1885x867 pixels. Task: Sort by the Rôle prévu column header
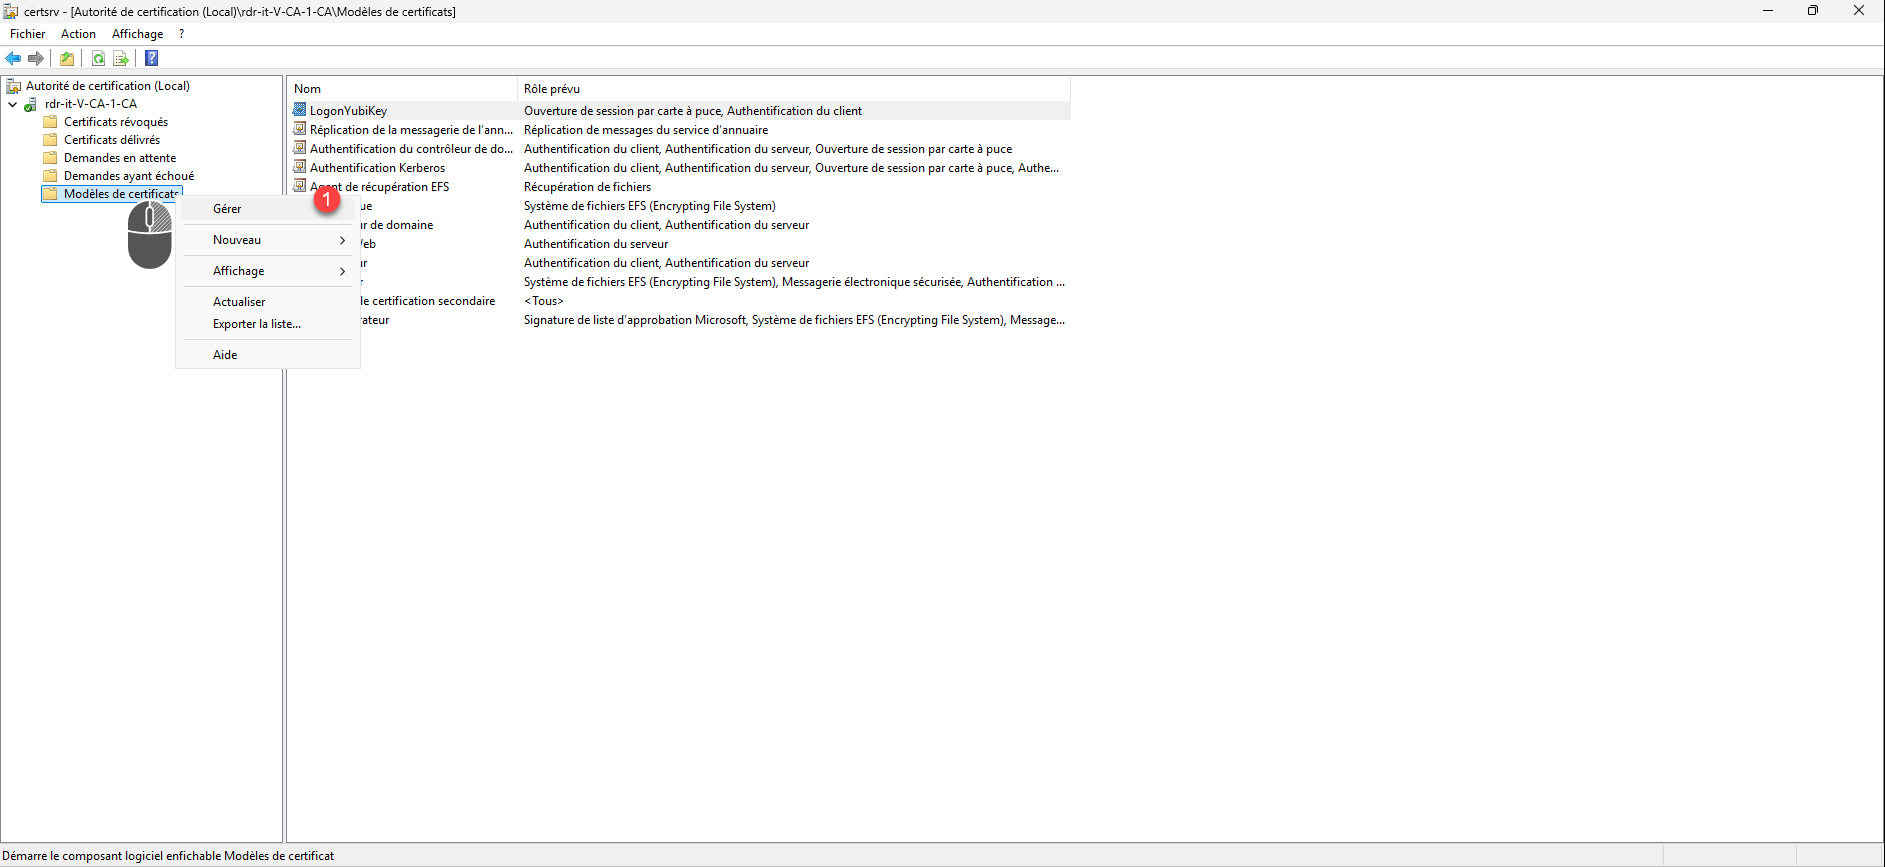click(551, 89)
